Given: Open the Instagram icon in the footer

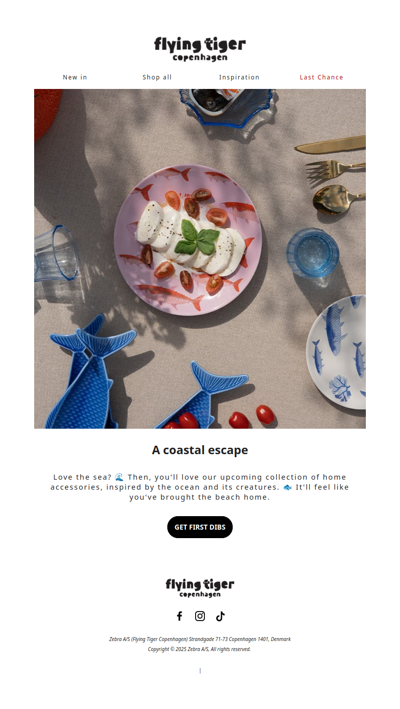Looking at the screenshot, I should pos(200,616).
